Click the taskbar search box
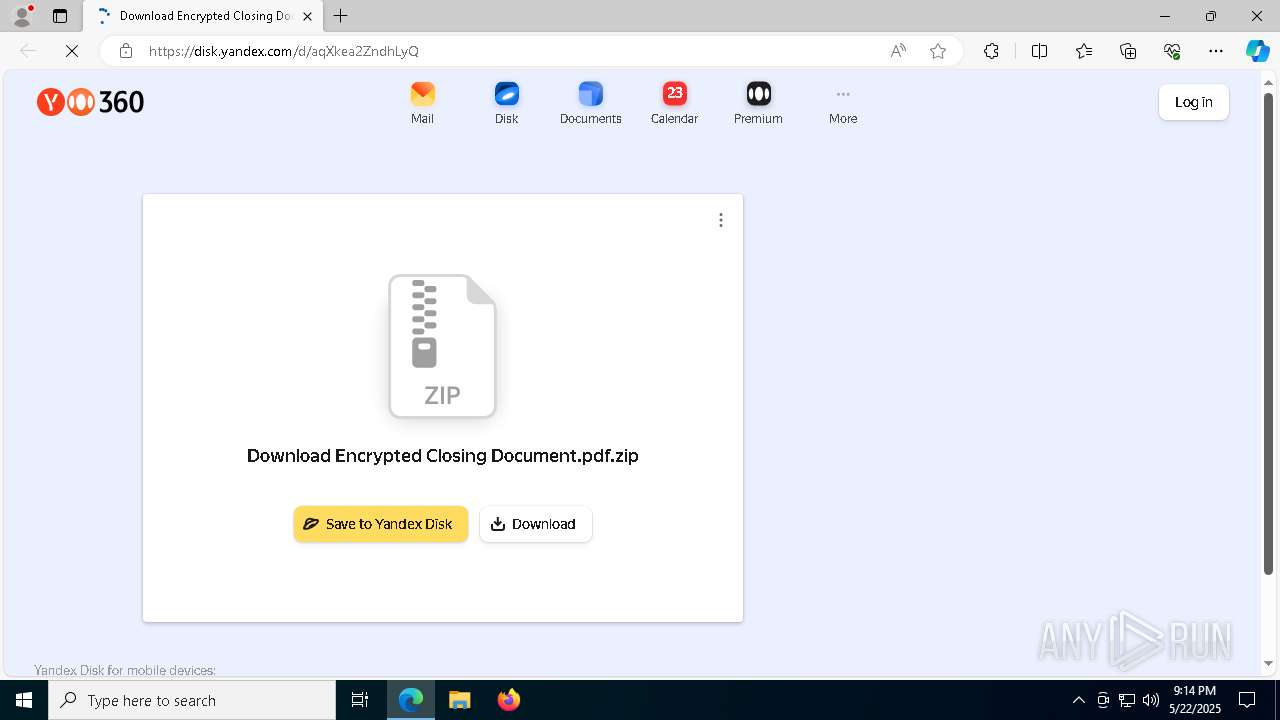Image resolution: width=1280 pixels, height=720 pixels. (x=192, y=700)
